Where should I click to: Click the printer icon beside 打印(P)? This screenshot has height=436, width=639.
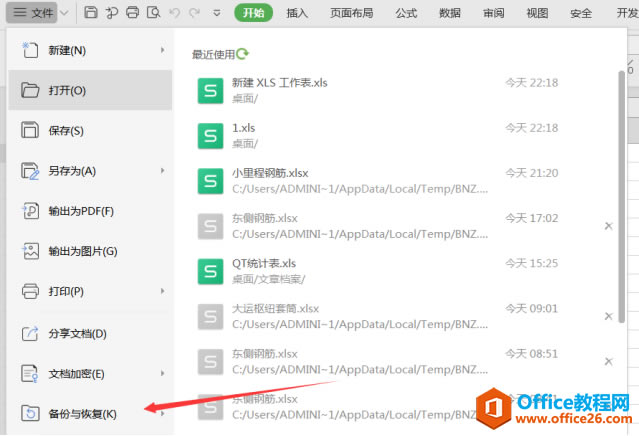(x=30, y=291)
